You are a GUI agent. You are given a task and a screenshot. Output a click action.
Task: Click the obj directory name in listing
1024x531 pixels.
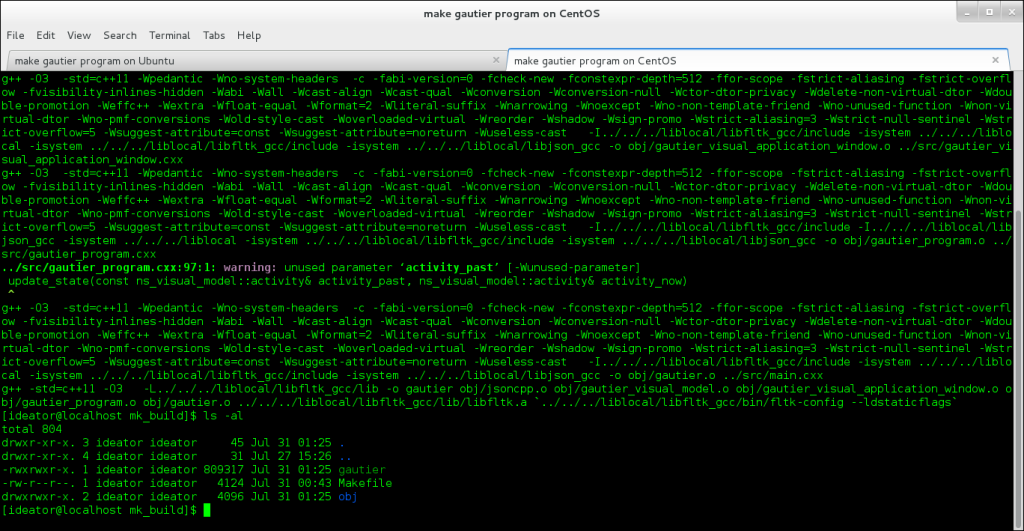348,496
